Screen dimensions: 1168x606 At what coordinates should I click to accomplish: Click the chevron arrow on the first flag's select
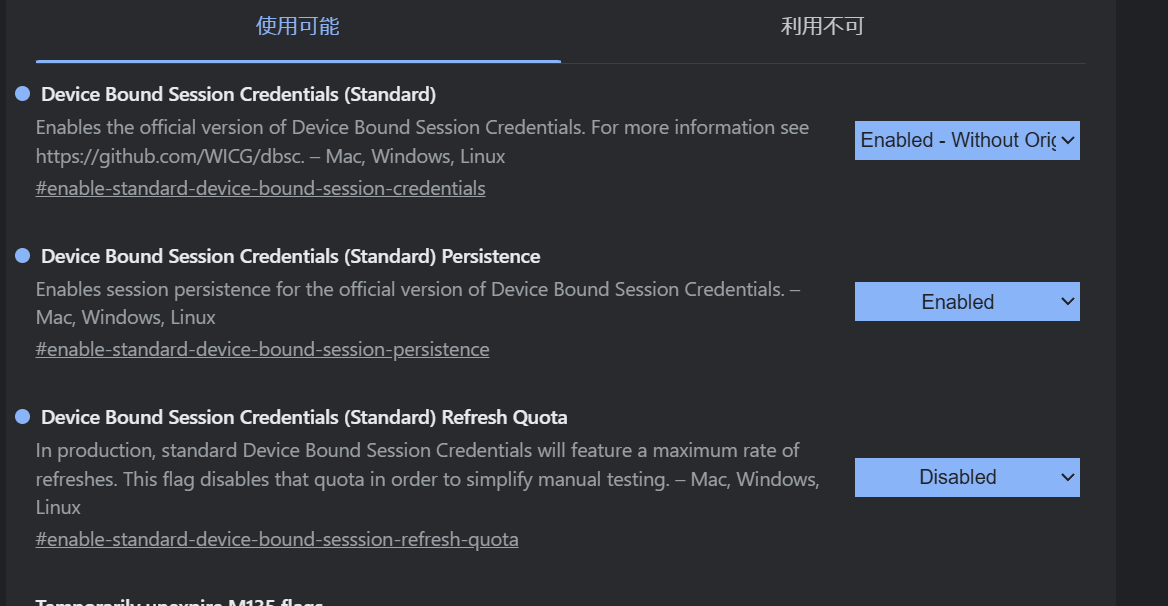click(x=1068, y=141)
